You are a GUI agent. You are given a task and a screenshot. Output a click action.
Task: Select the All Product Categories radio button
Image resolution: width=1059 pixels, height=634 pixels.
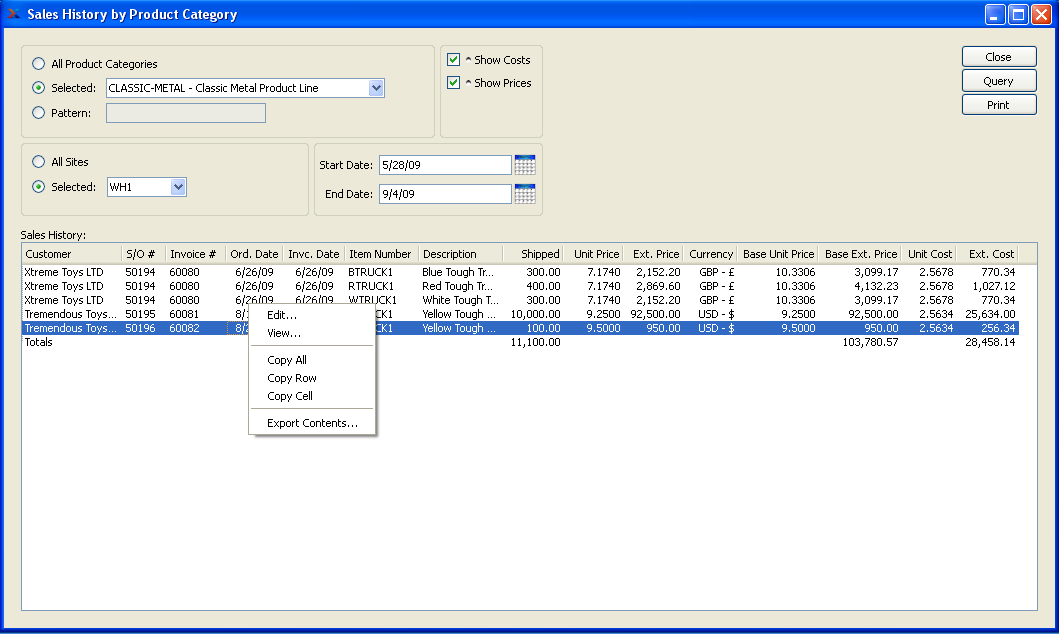point(39,64)
